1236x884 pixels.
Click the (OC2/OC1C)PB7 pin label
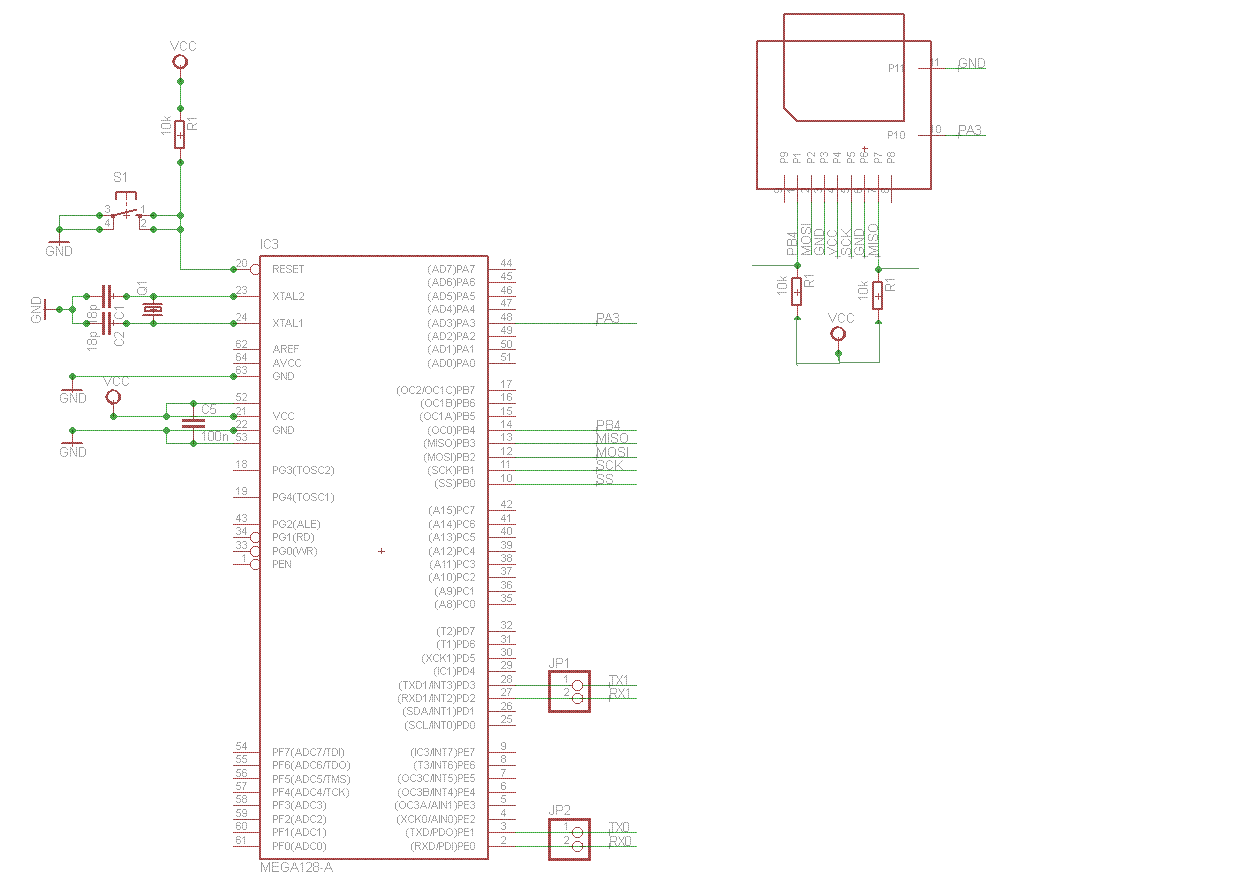coord(436,390)
